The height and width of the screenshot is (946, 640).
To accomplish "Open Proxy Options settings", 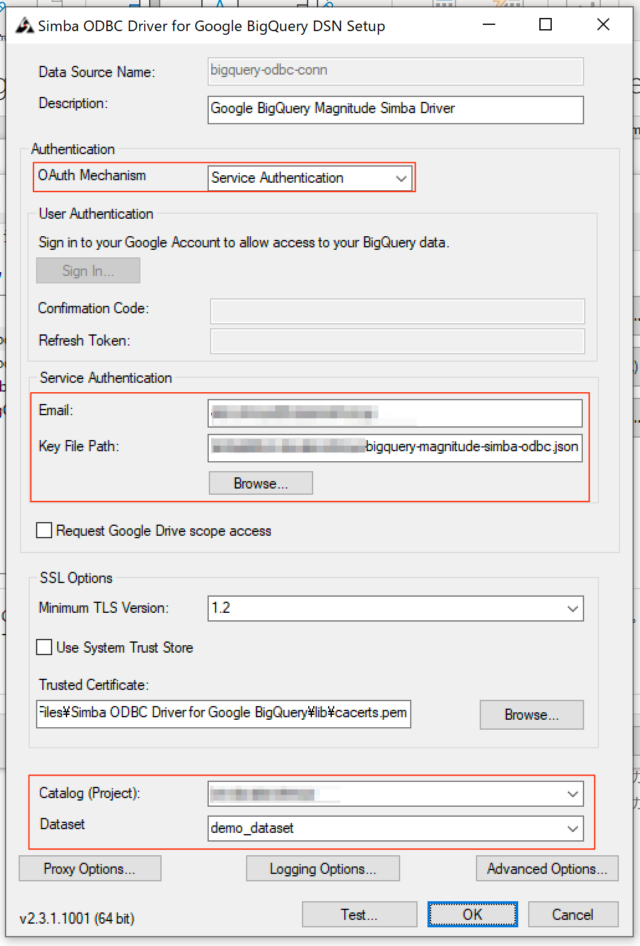I will coord(88,868).
